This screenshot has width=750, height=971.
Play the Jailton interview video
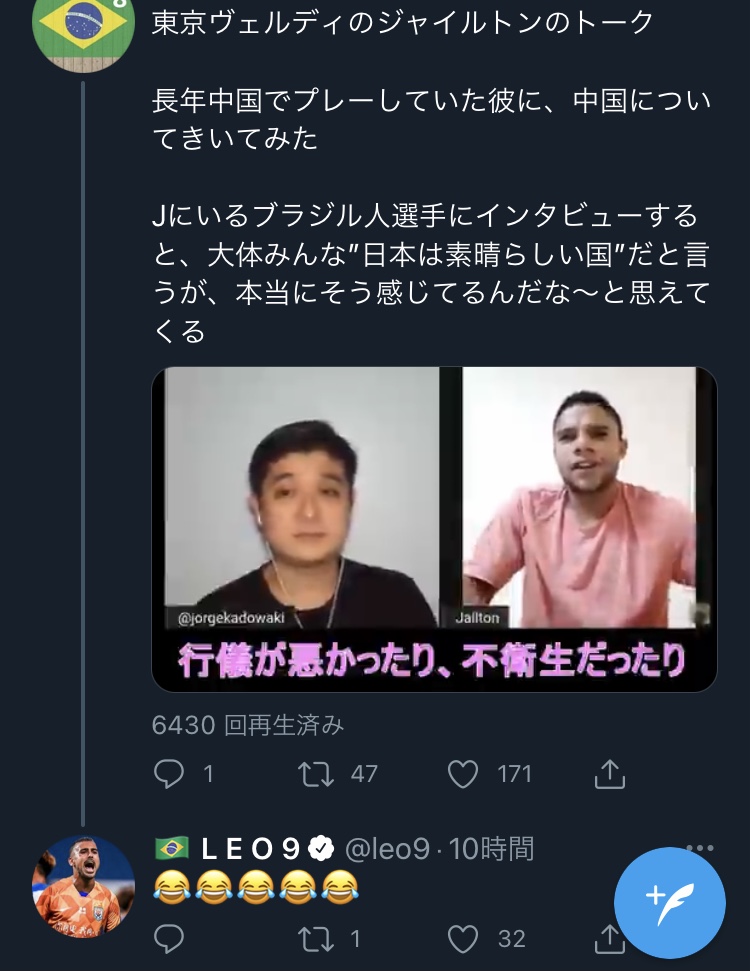[434, 529]
